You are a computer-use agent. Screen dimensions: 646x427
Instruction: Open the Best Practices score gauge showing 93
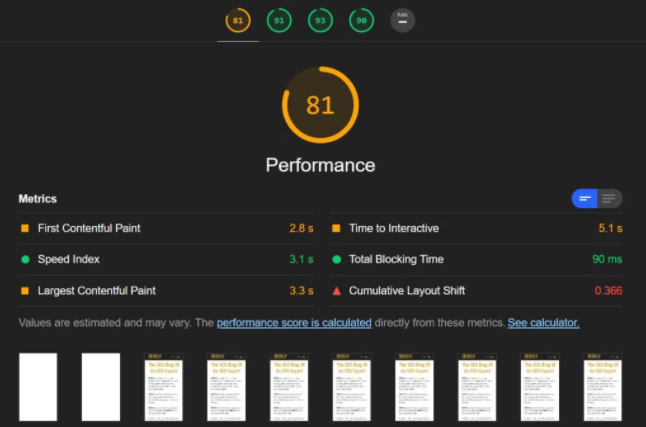[320, 20]
